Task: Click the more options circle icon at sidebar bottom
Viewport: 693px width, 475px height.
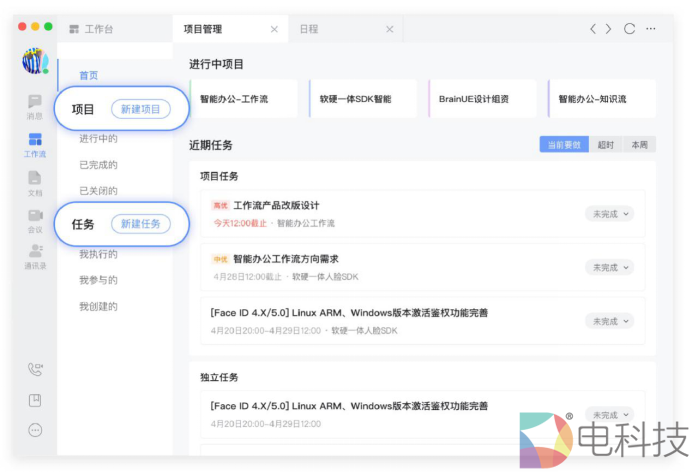Action: coord(35,430)
